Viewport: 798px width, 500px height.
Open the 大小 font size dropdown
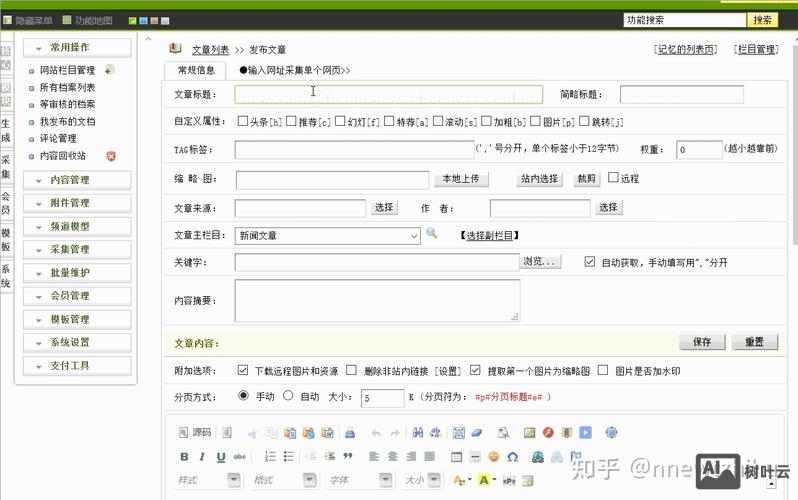click(x=422, y=480)
